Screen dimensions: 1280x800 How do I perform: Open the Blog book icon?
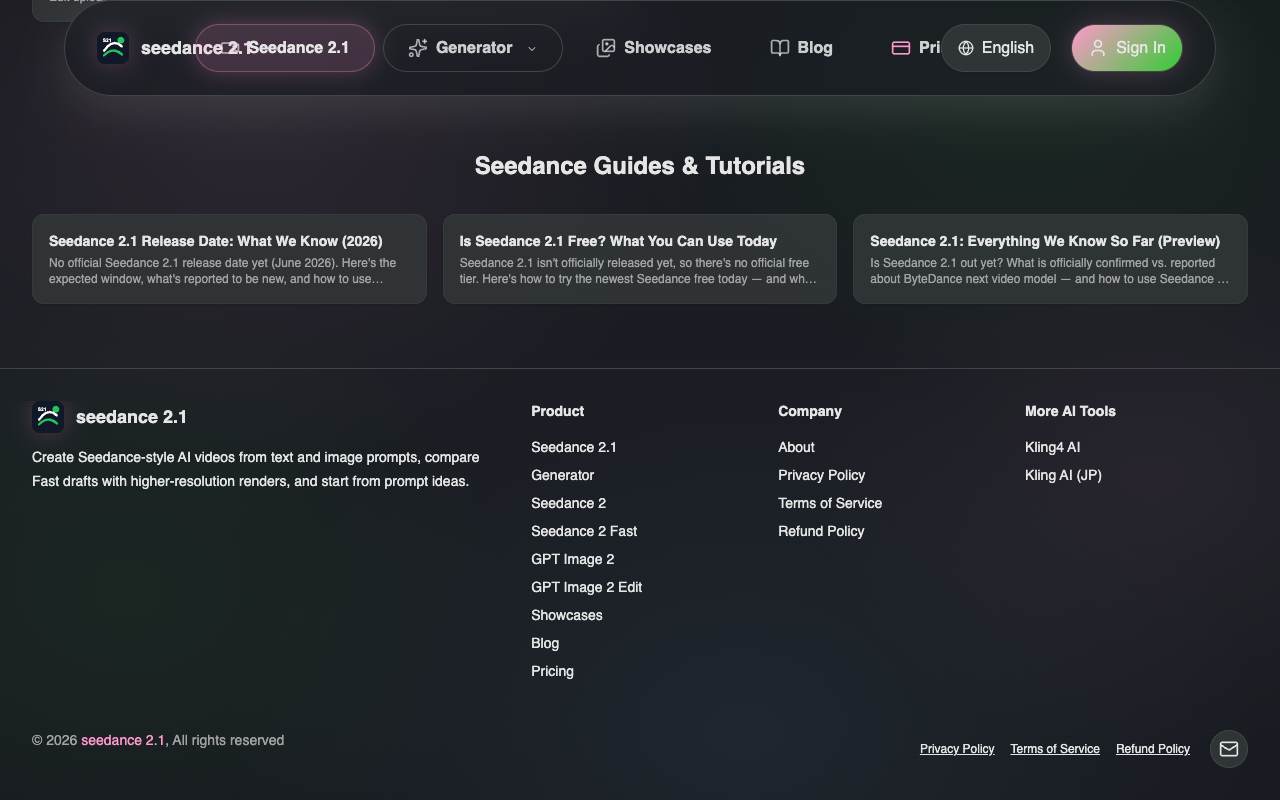coord(780,48)
